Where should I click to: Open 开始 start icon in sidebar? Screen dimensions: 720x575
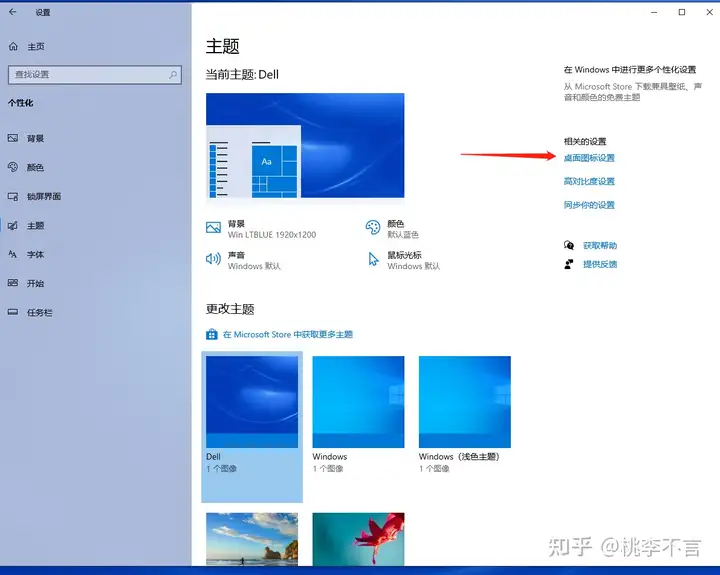pos(13,283)
